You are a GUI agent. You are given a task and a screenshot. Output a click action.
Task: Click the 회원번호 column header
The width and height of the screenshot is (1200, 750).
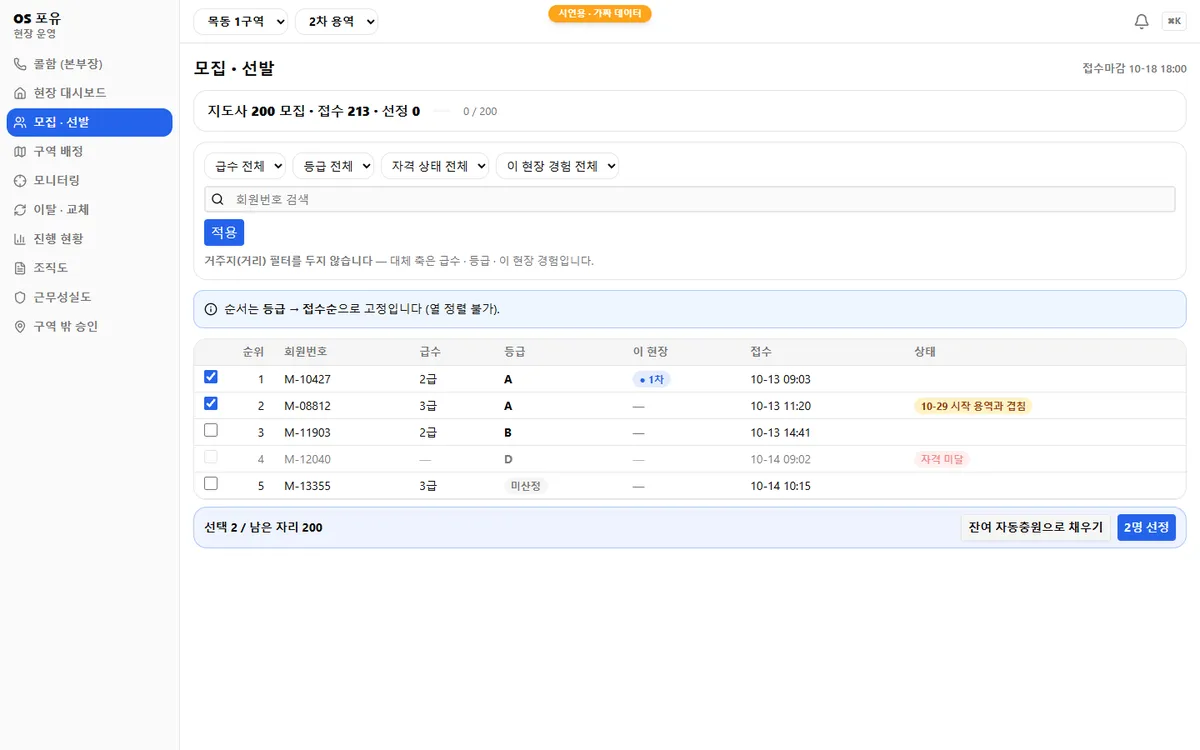(x=305, y=352)
